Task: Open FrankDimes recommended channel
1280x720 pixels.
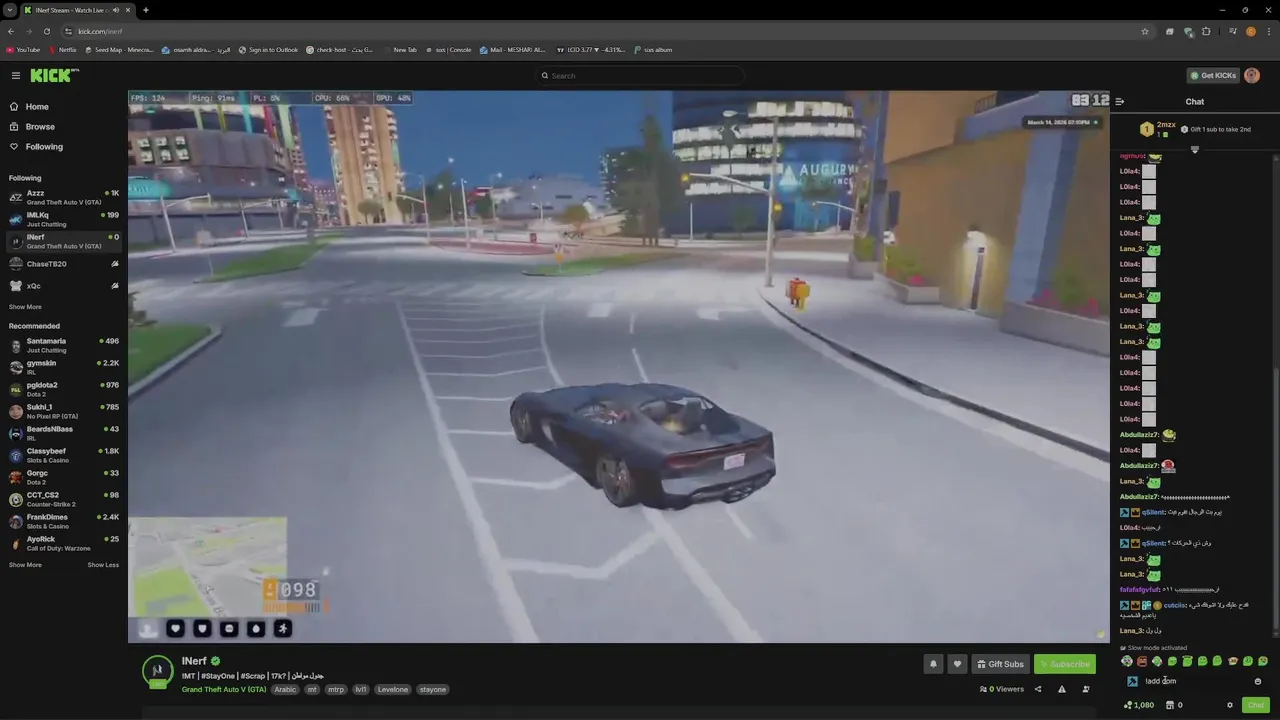Action: 64,522
